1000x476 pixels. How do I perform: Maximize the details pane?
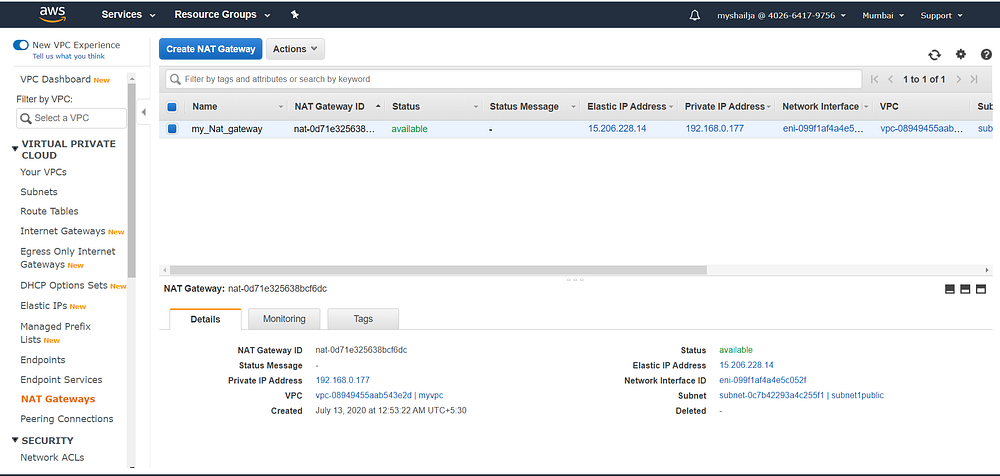pos(981,289)
